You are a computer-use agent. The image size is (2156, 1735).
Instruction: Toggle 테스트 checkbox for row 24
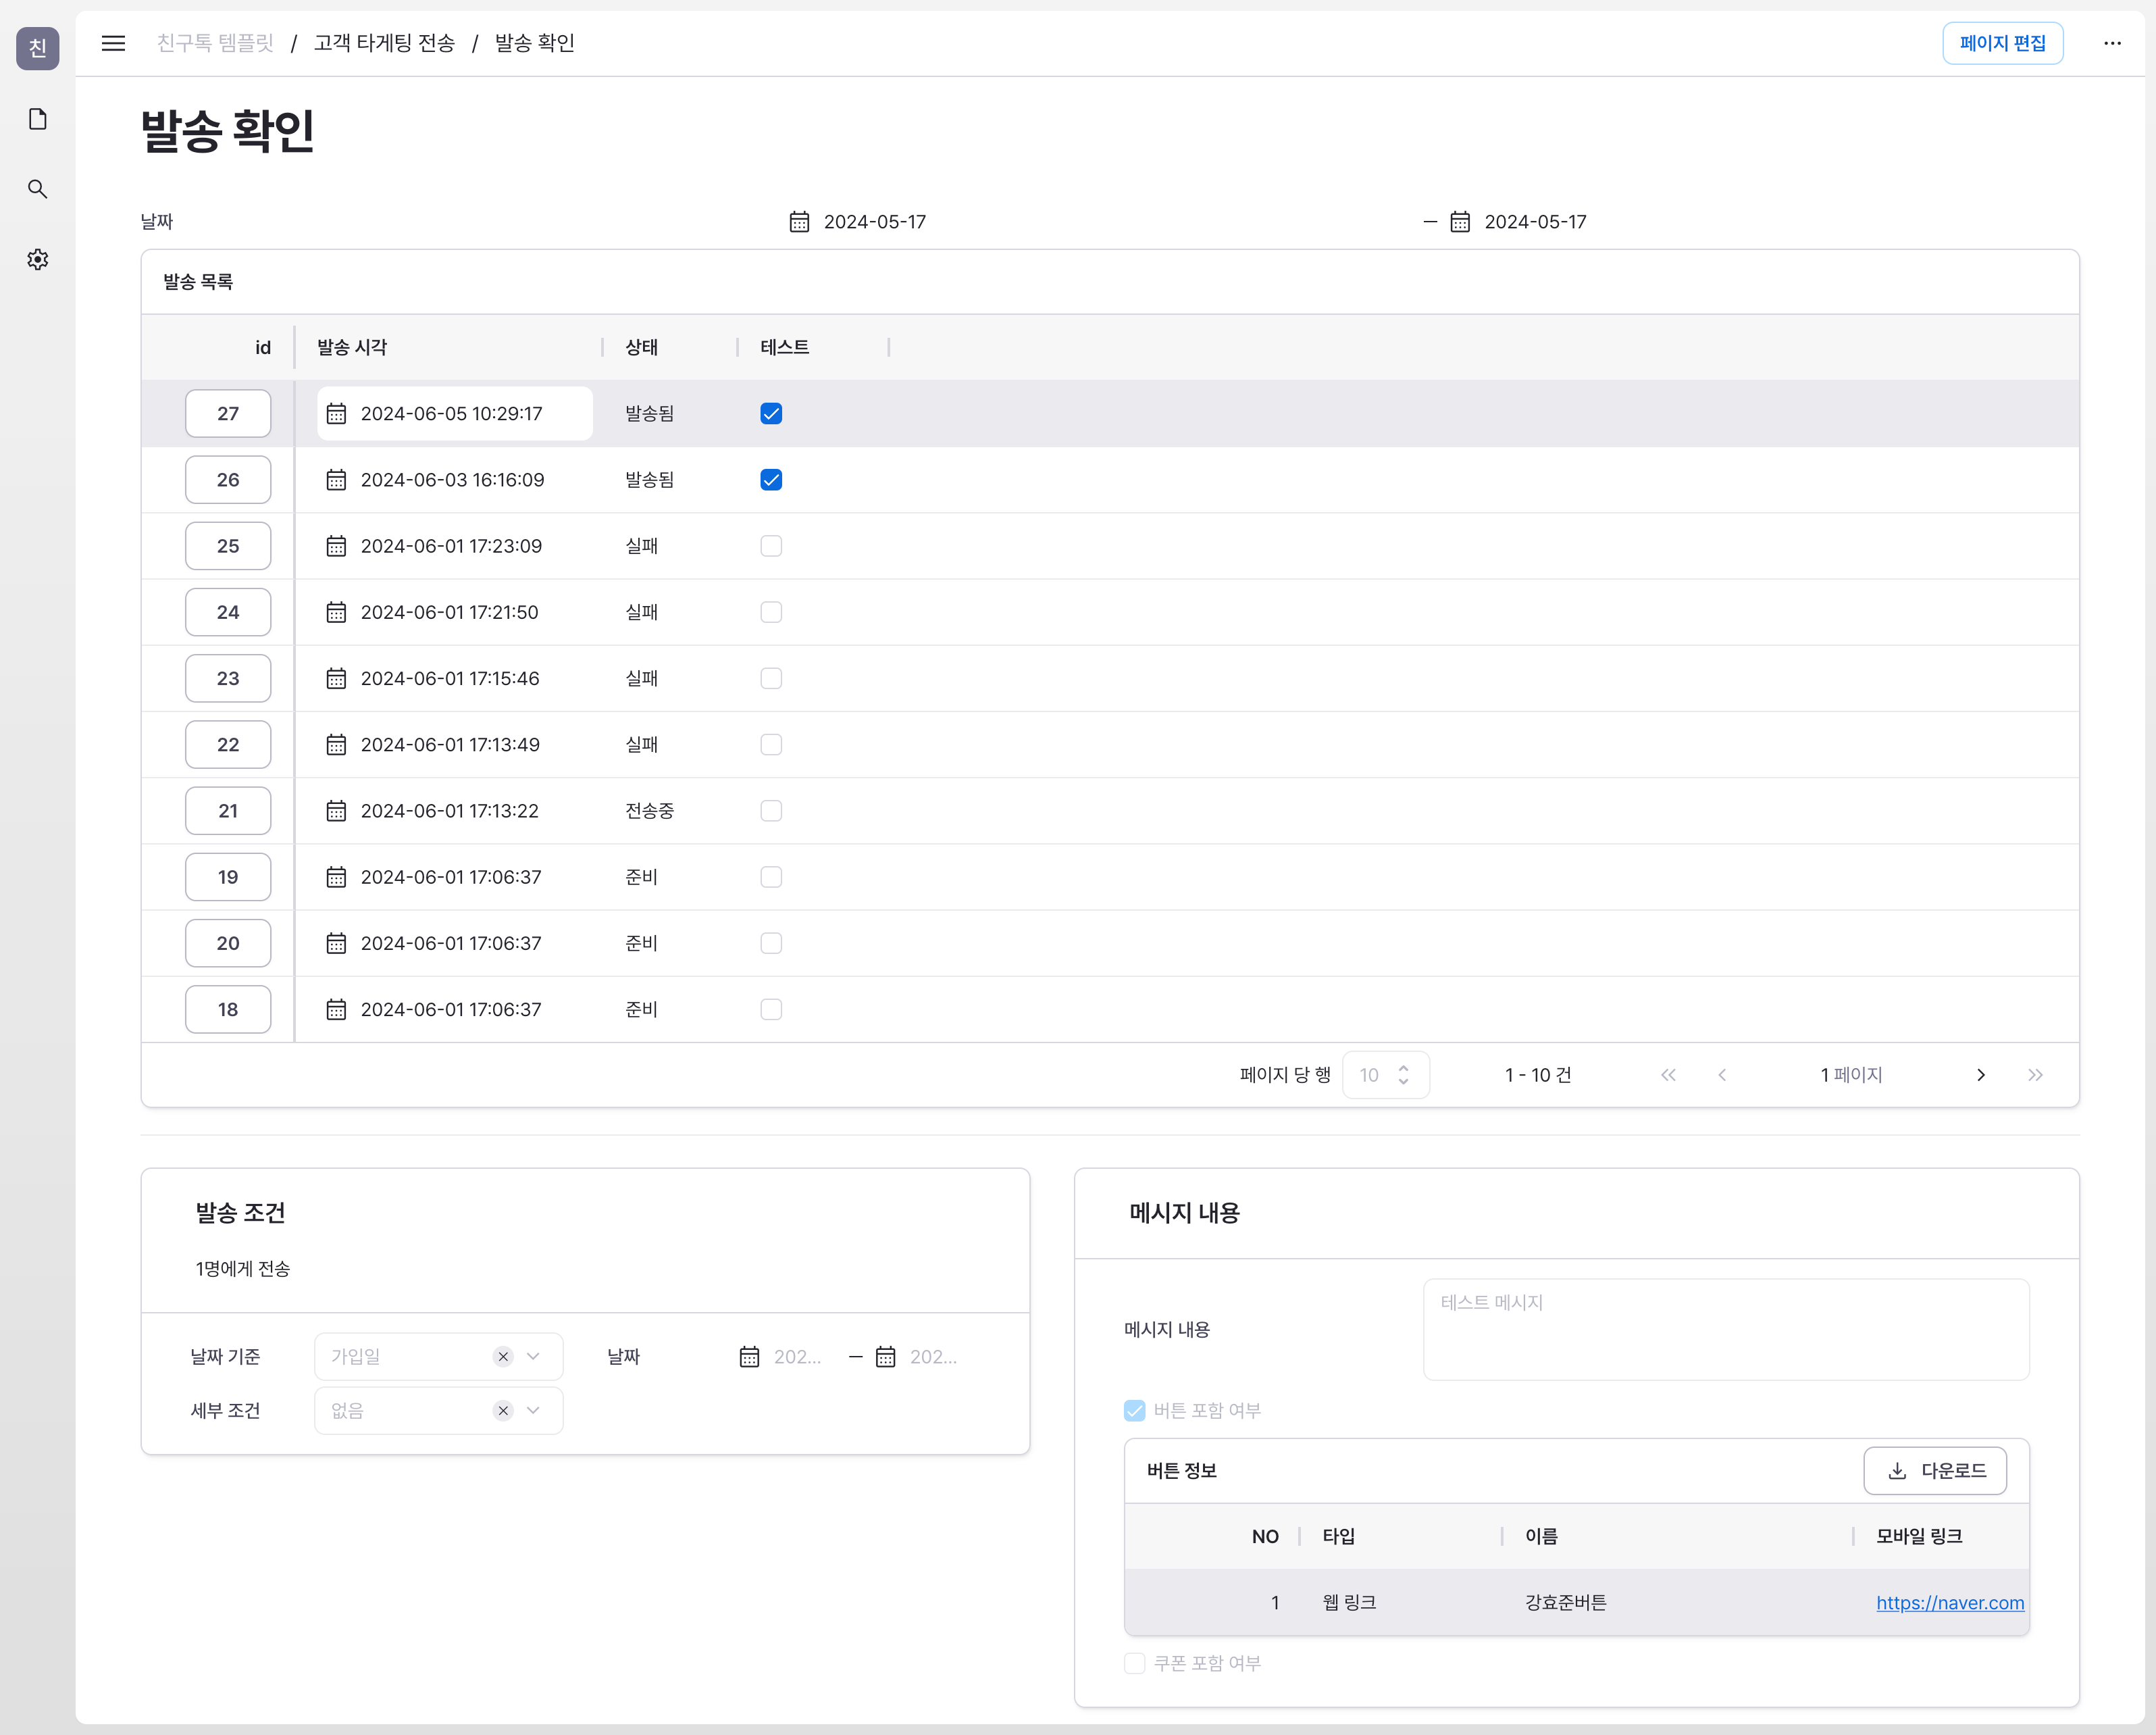[771, 612]
